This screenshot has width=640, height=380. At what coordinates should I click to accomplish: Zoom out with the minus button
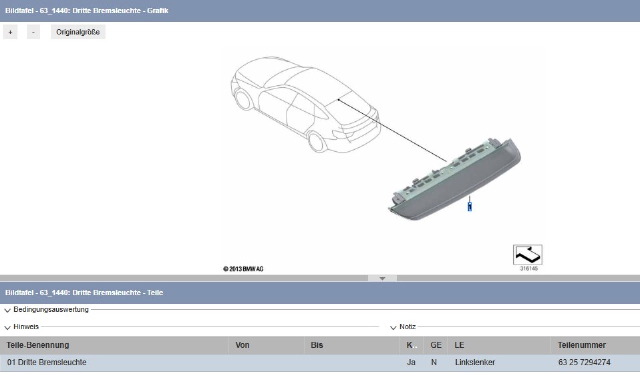[x=33, y=32]
